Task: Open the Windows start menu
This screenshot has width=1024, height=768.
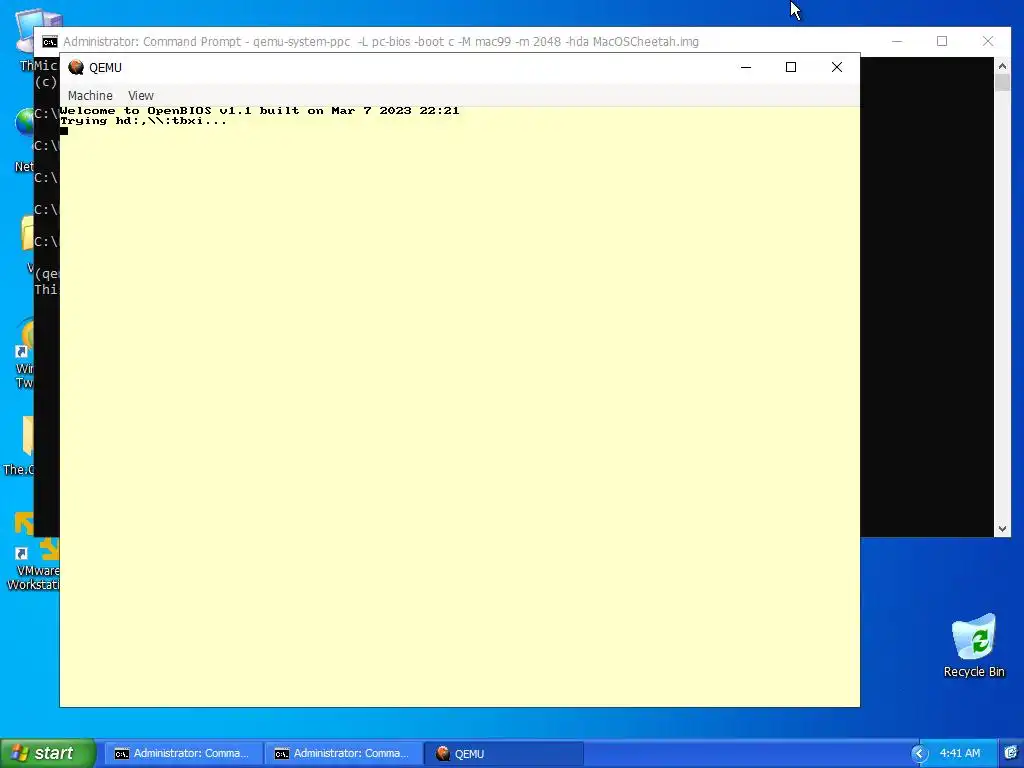Action: pyautogui.click(x=48, y=753)
